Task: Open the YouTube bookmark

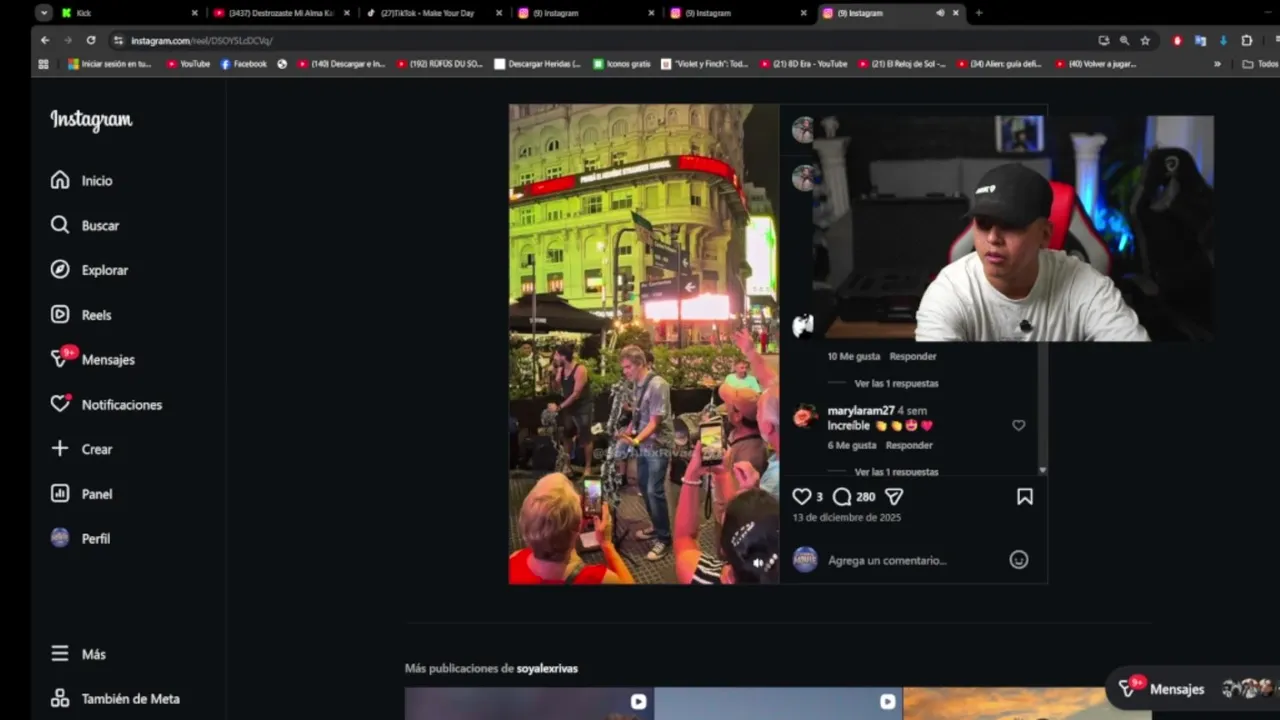Action: click(188, 64)
